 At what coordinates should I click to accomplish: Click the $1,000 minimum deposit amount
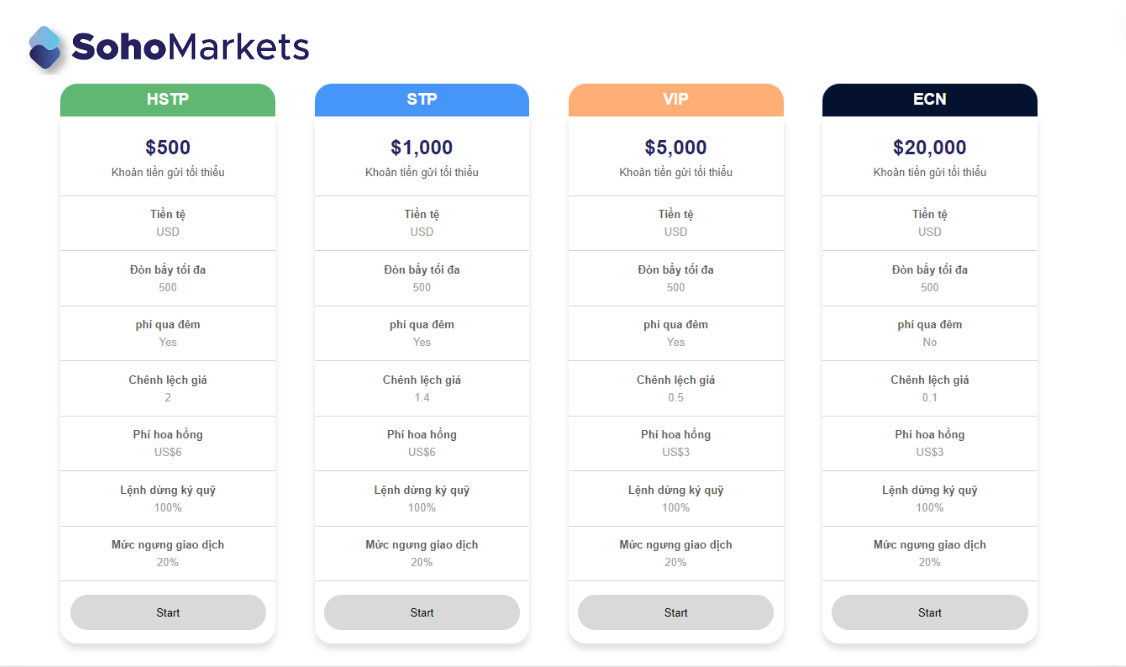click(422, 148)
